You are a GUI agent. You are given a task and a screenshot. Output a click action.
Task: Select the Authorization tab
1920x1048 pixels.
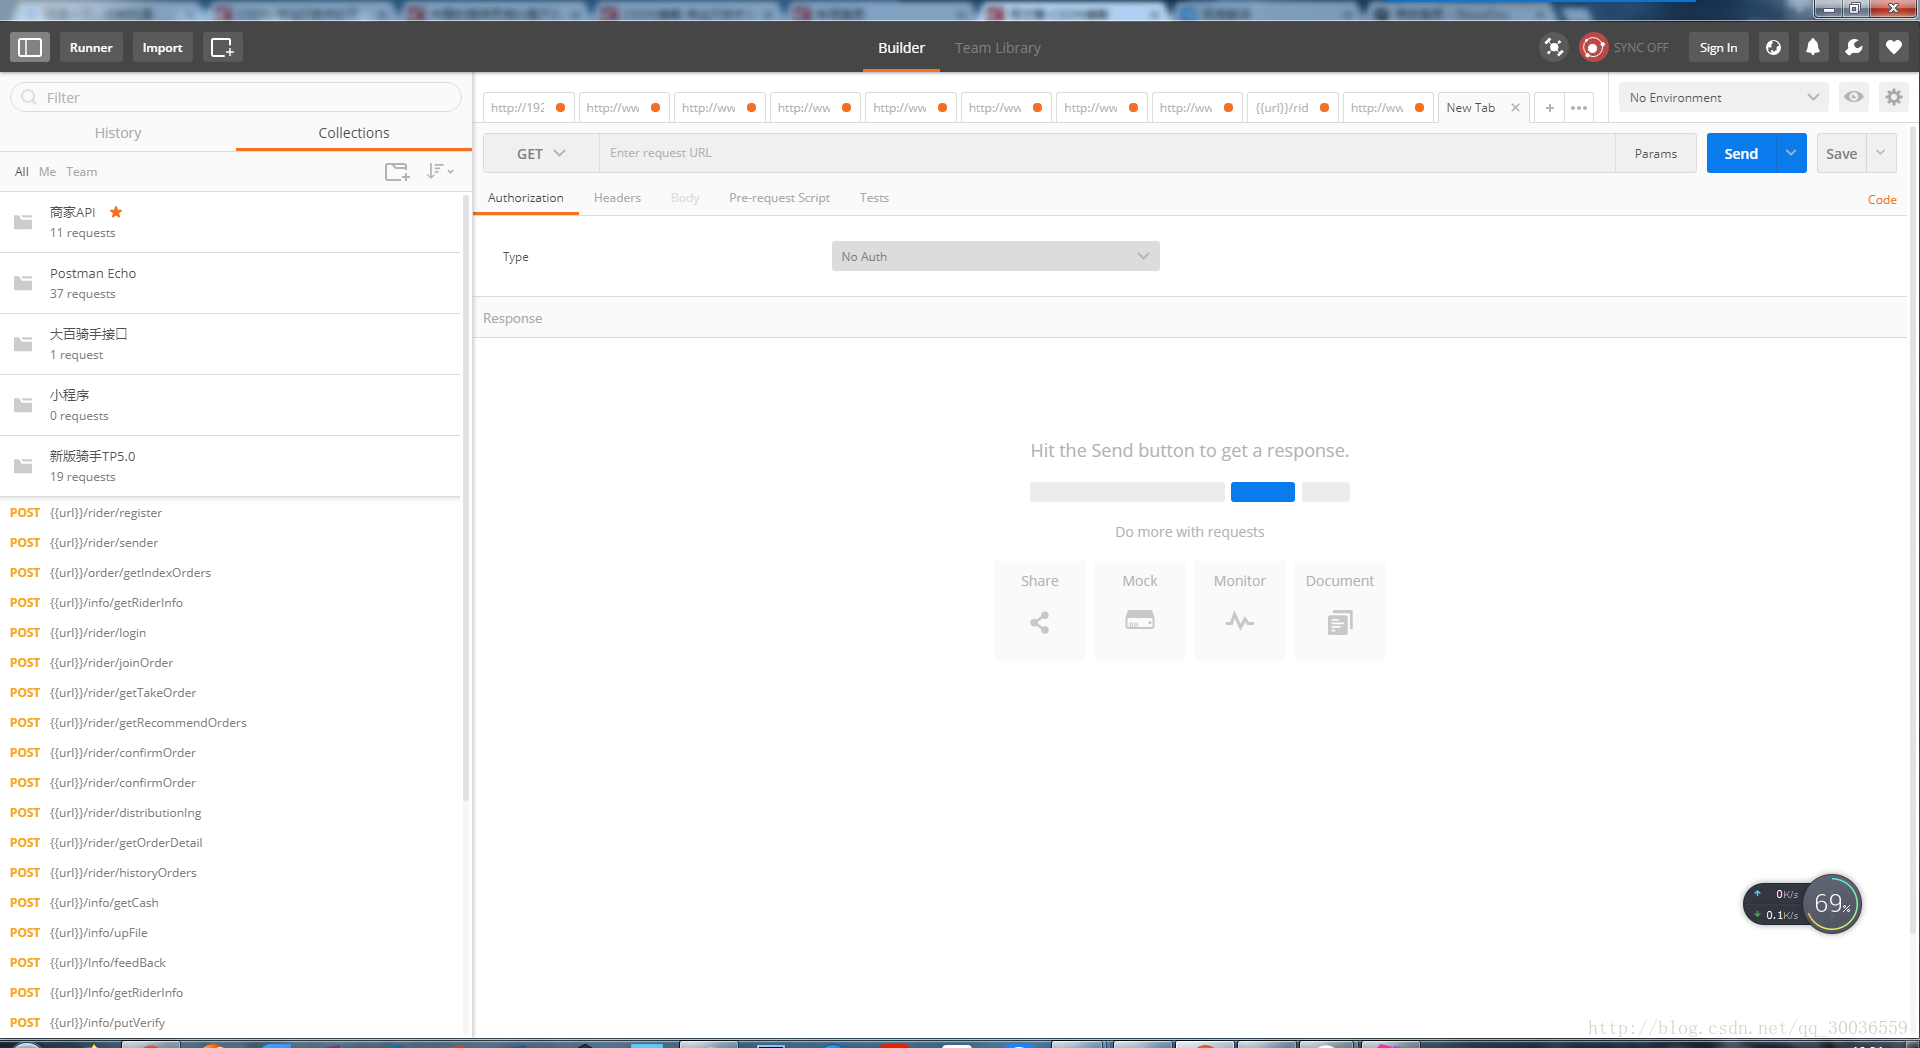point(526,197)
